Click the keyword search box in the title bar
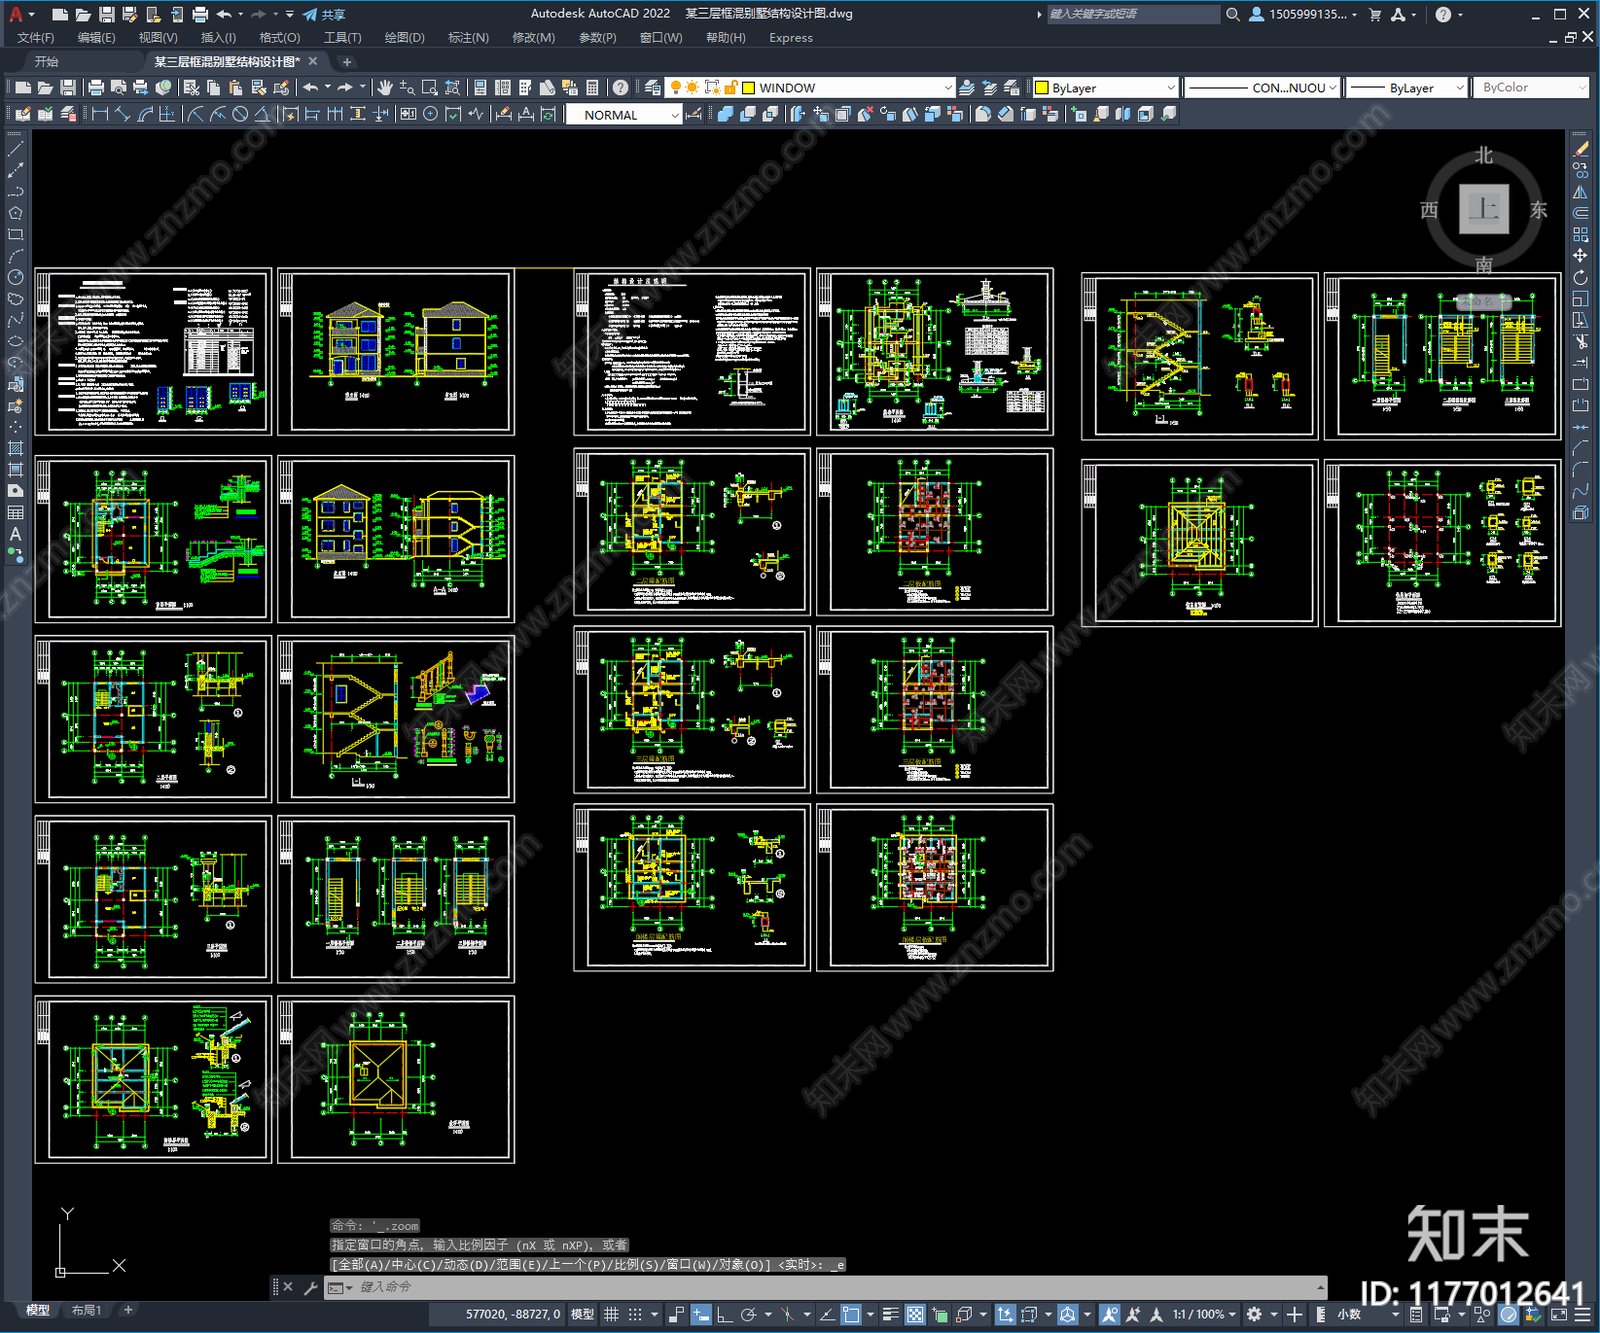Image resolution: width=1600 pixels, height=1333 pixels. pyautogui.click(x=1133, y=14)
